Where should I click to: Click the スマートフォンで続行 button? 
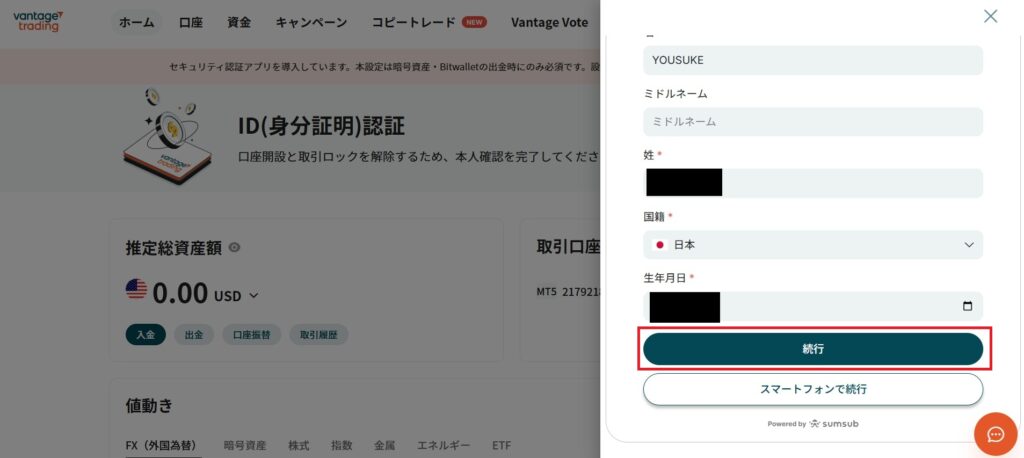tap(812, 389)
